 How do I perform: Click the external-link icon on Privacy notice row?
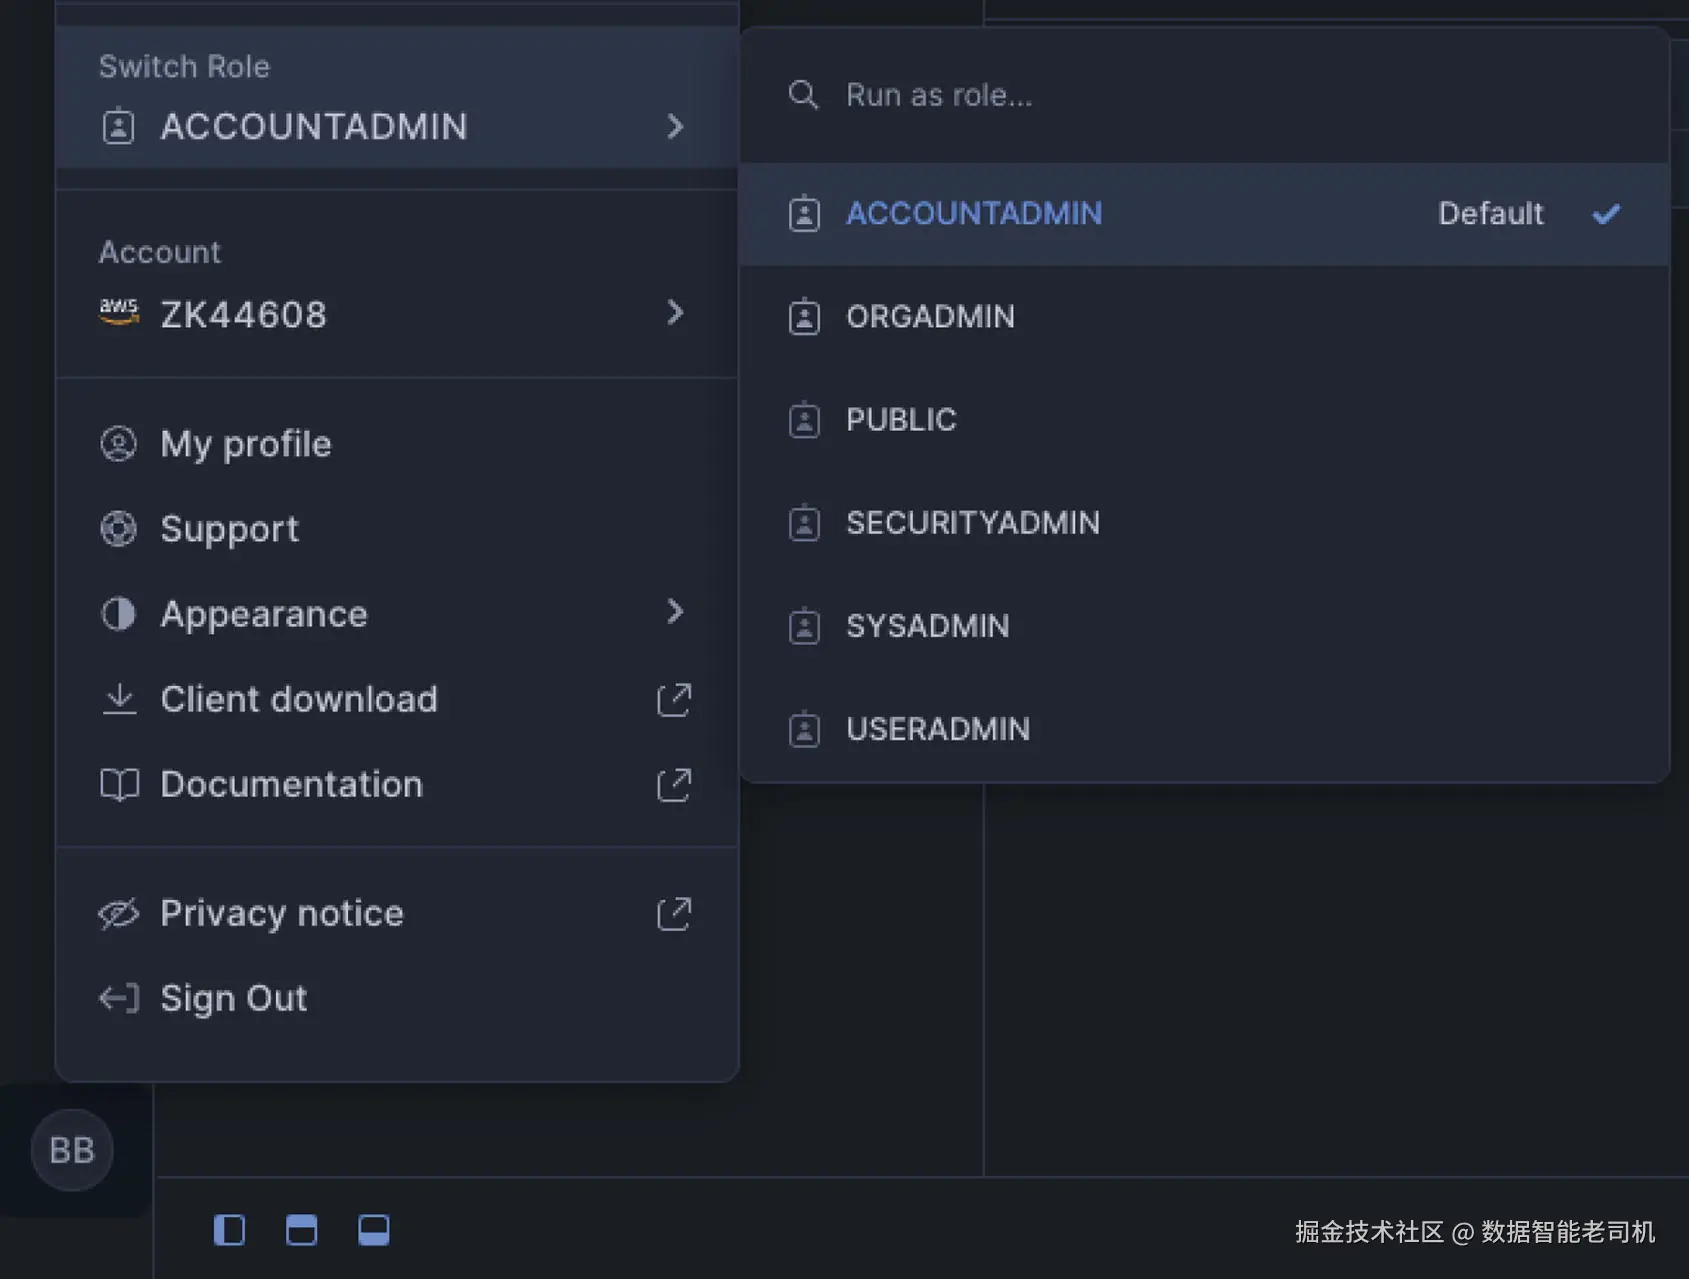[x=674, y=913]
